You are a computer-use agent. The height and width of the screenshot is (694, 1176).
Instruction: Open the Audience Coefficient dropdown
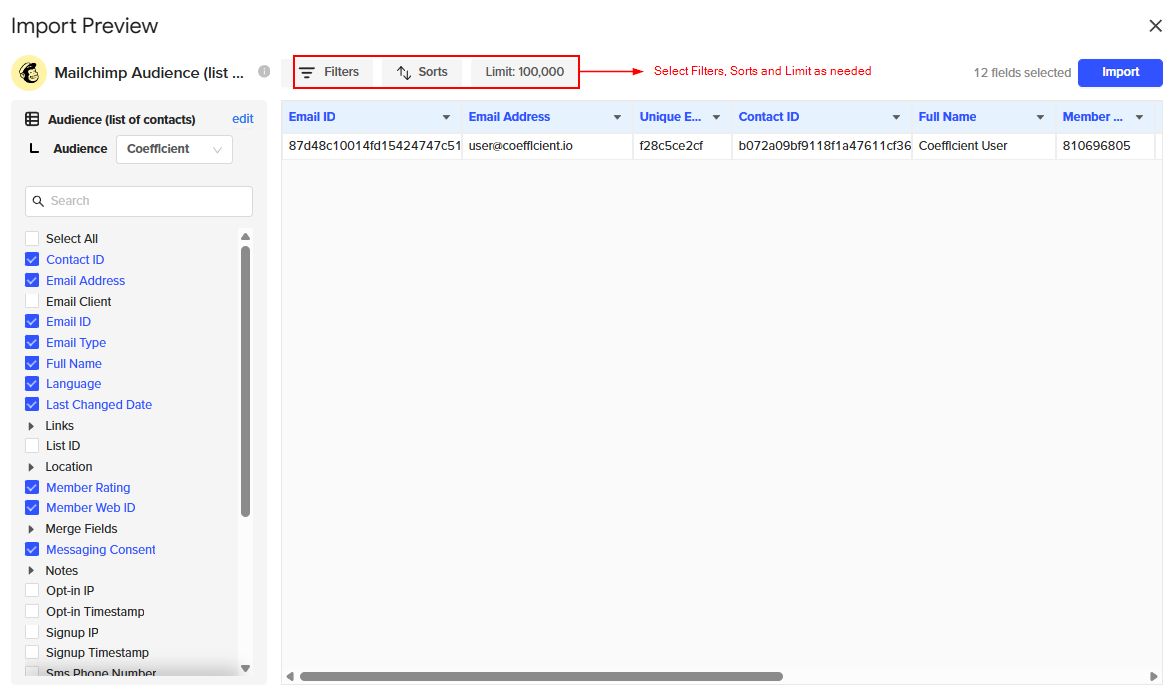(174, 149)
